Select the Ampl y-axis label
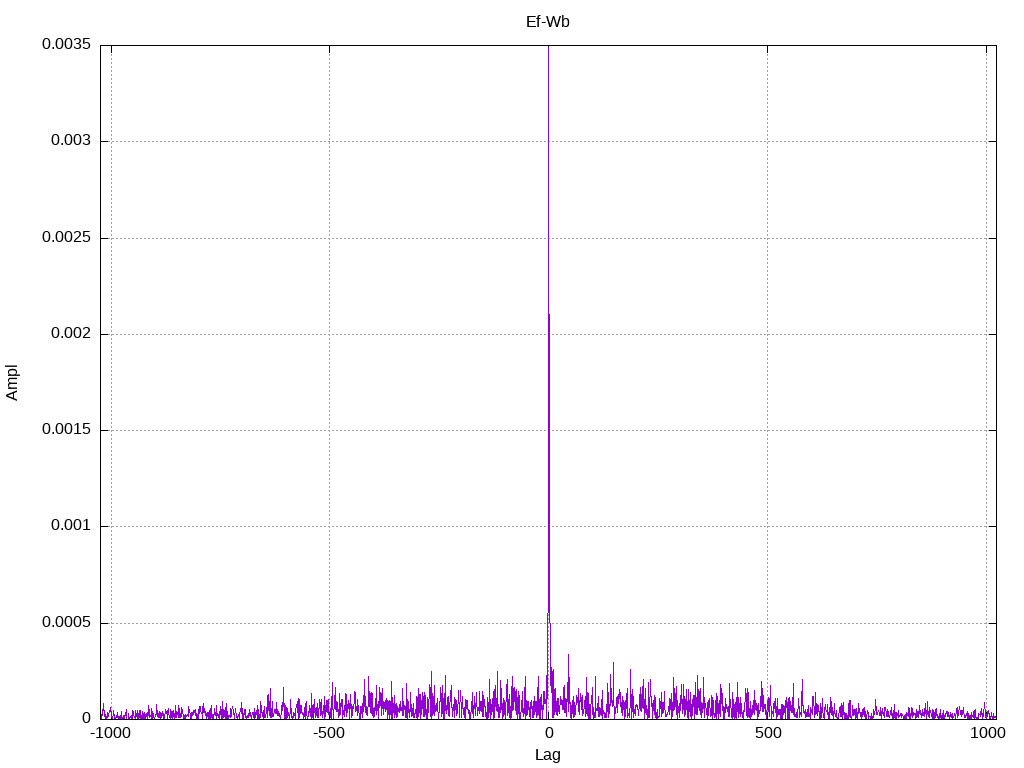 [12, 383]
